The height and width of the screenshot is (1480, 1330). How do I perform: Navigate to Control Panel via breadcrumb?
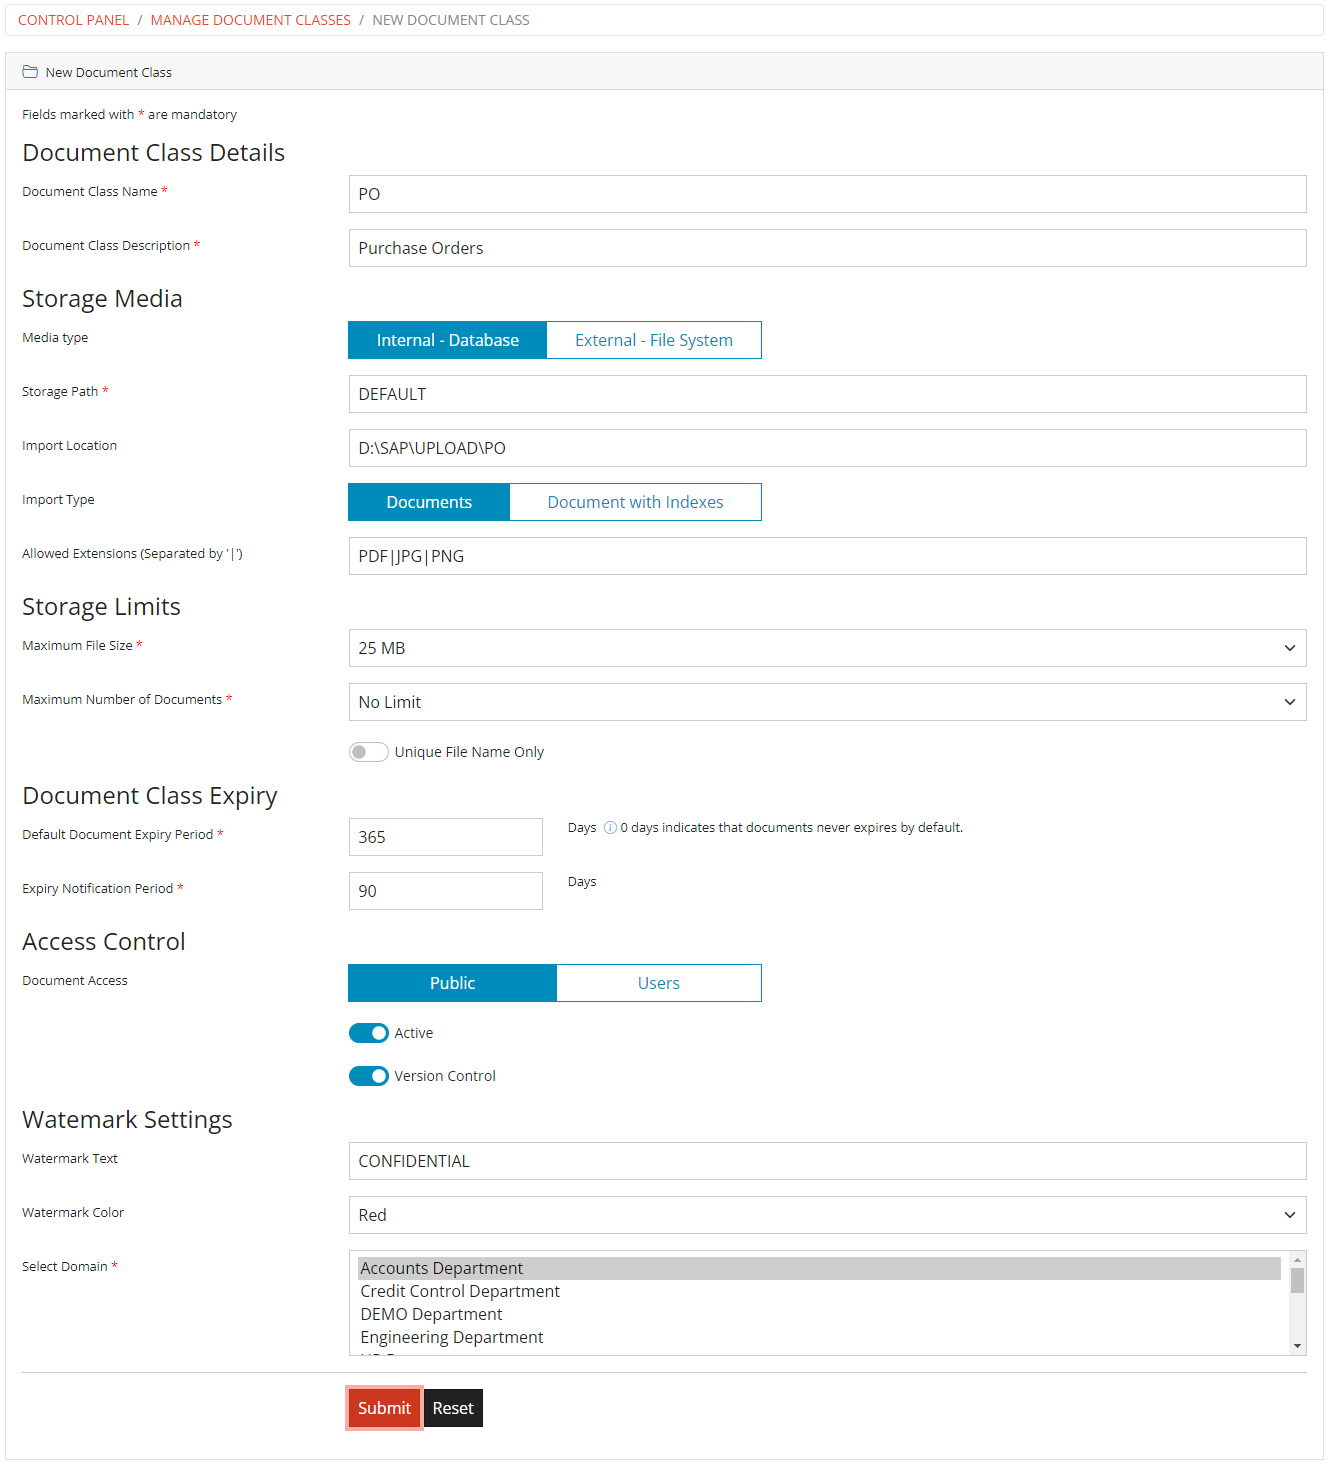tap(73, 19)
